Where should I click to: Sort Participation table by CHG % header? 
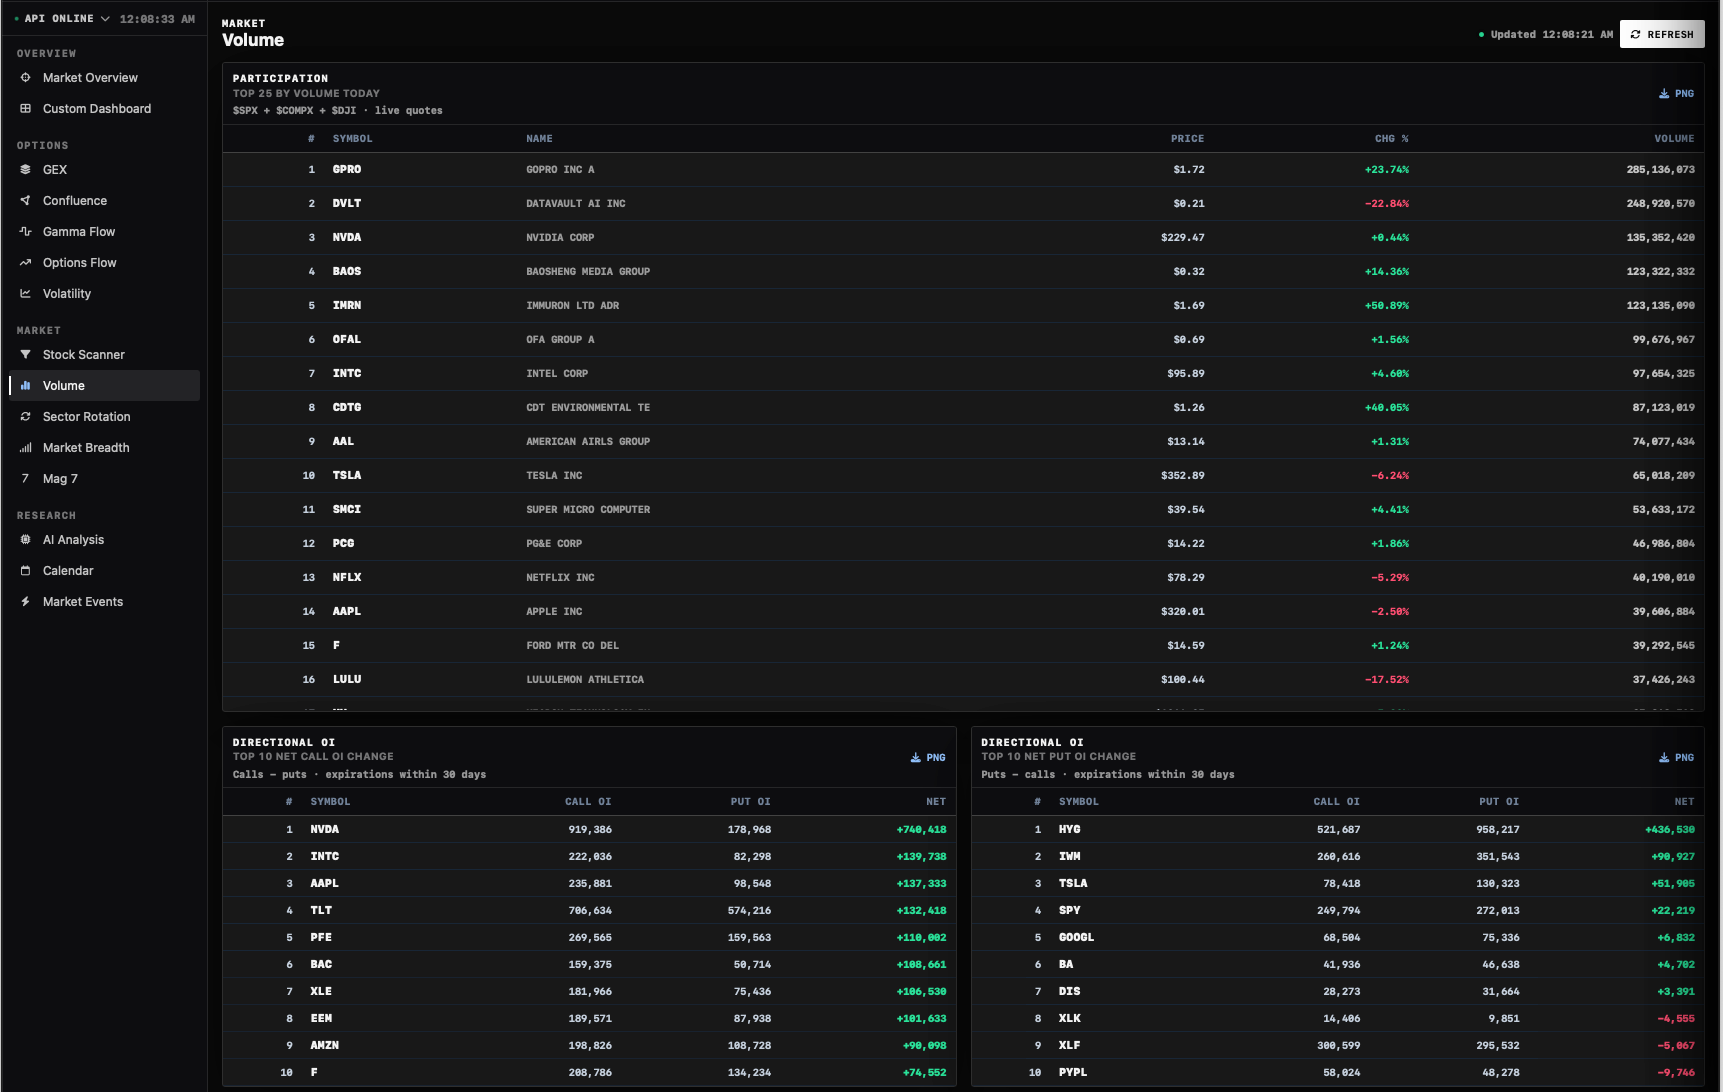point(1391,138)
